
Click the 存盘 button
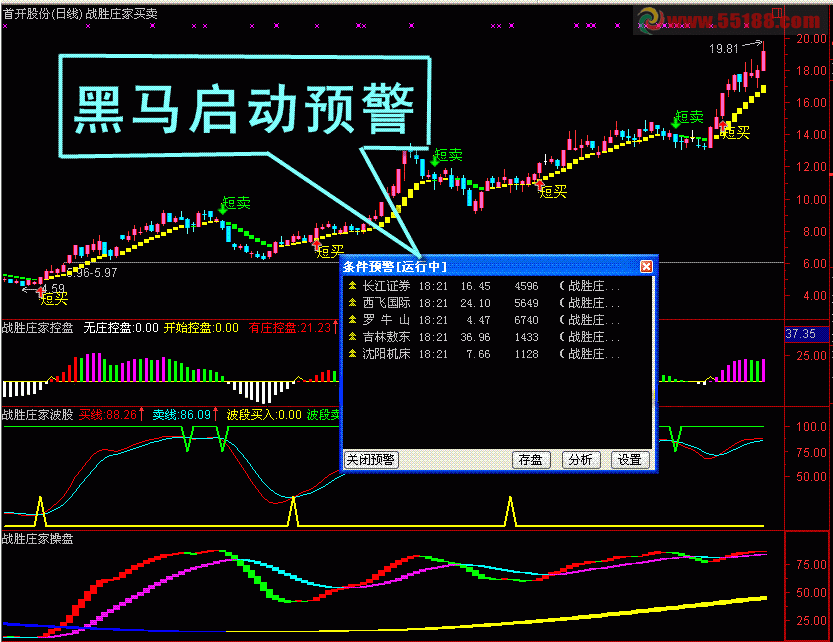(x=531, y=460)
